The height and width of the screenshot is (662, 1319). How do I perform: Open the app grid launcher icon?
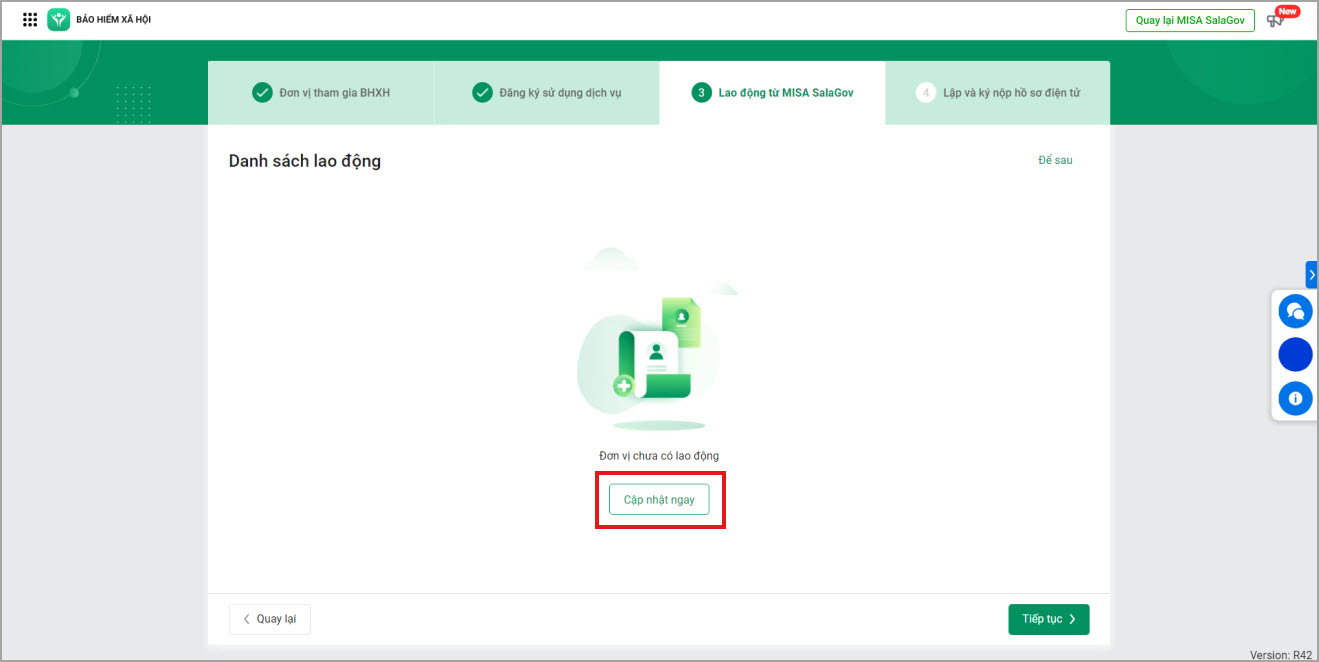(30, 20)
